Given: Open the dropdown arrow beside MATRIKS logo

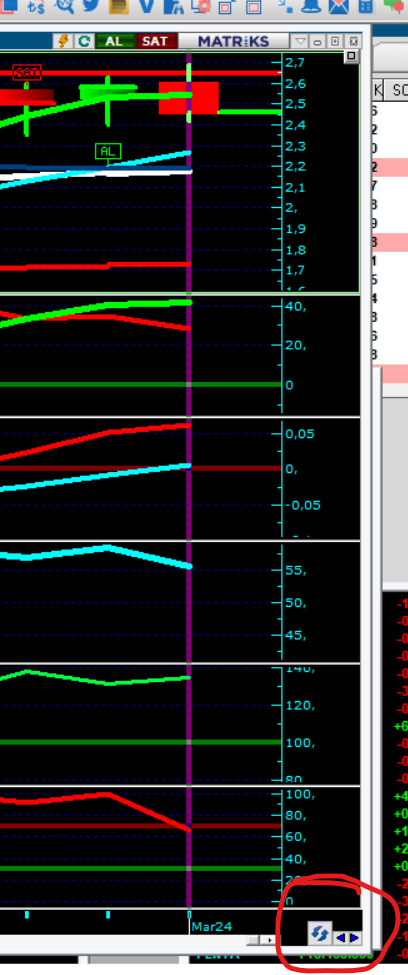Looking at the screenshot, I should [300, 42].
